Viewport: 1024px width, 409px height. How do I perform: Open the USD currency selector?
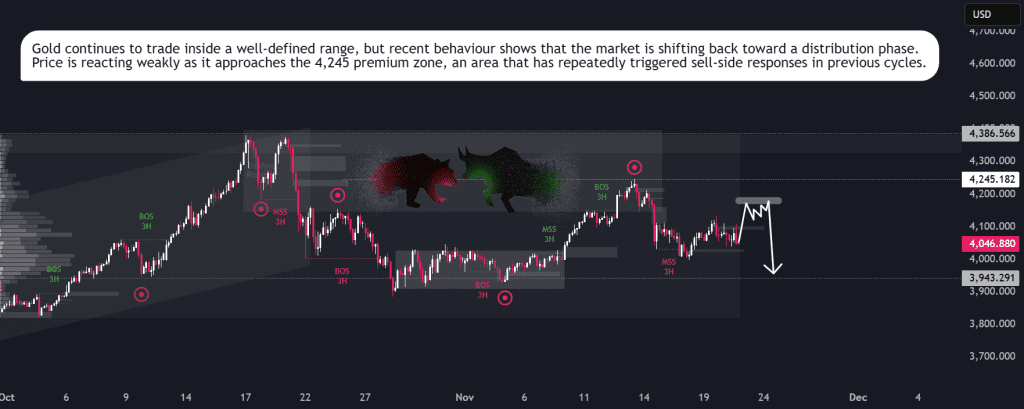click(x=984, y=13)
